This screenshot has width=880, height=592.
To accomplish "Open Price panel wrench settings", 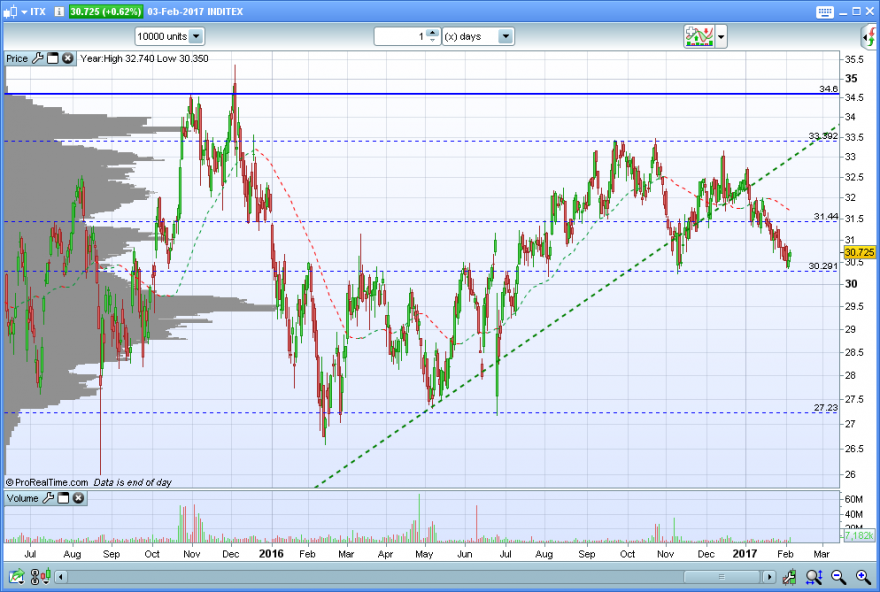I will tap(38, 58).
